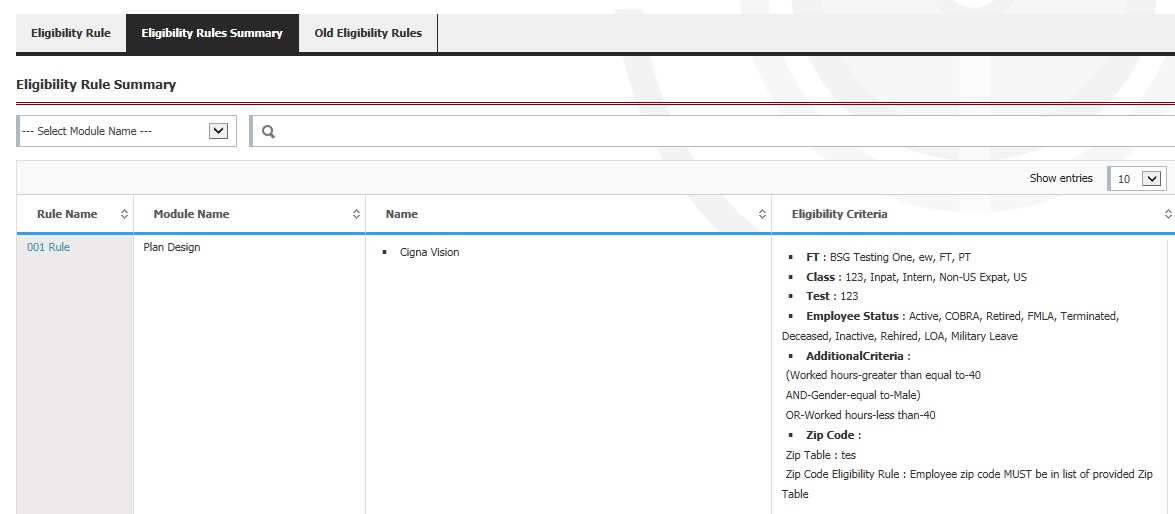Image resolution: width=1175 pixels, height=514 pixels.
Task: Click the Show entries label
Action: [x=1061, y=178]
